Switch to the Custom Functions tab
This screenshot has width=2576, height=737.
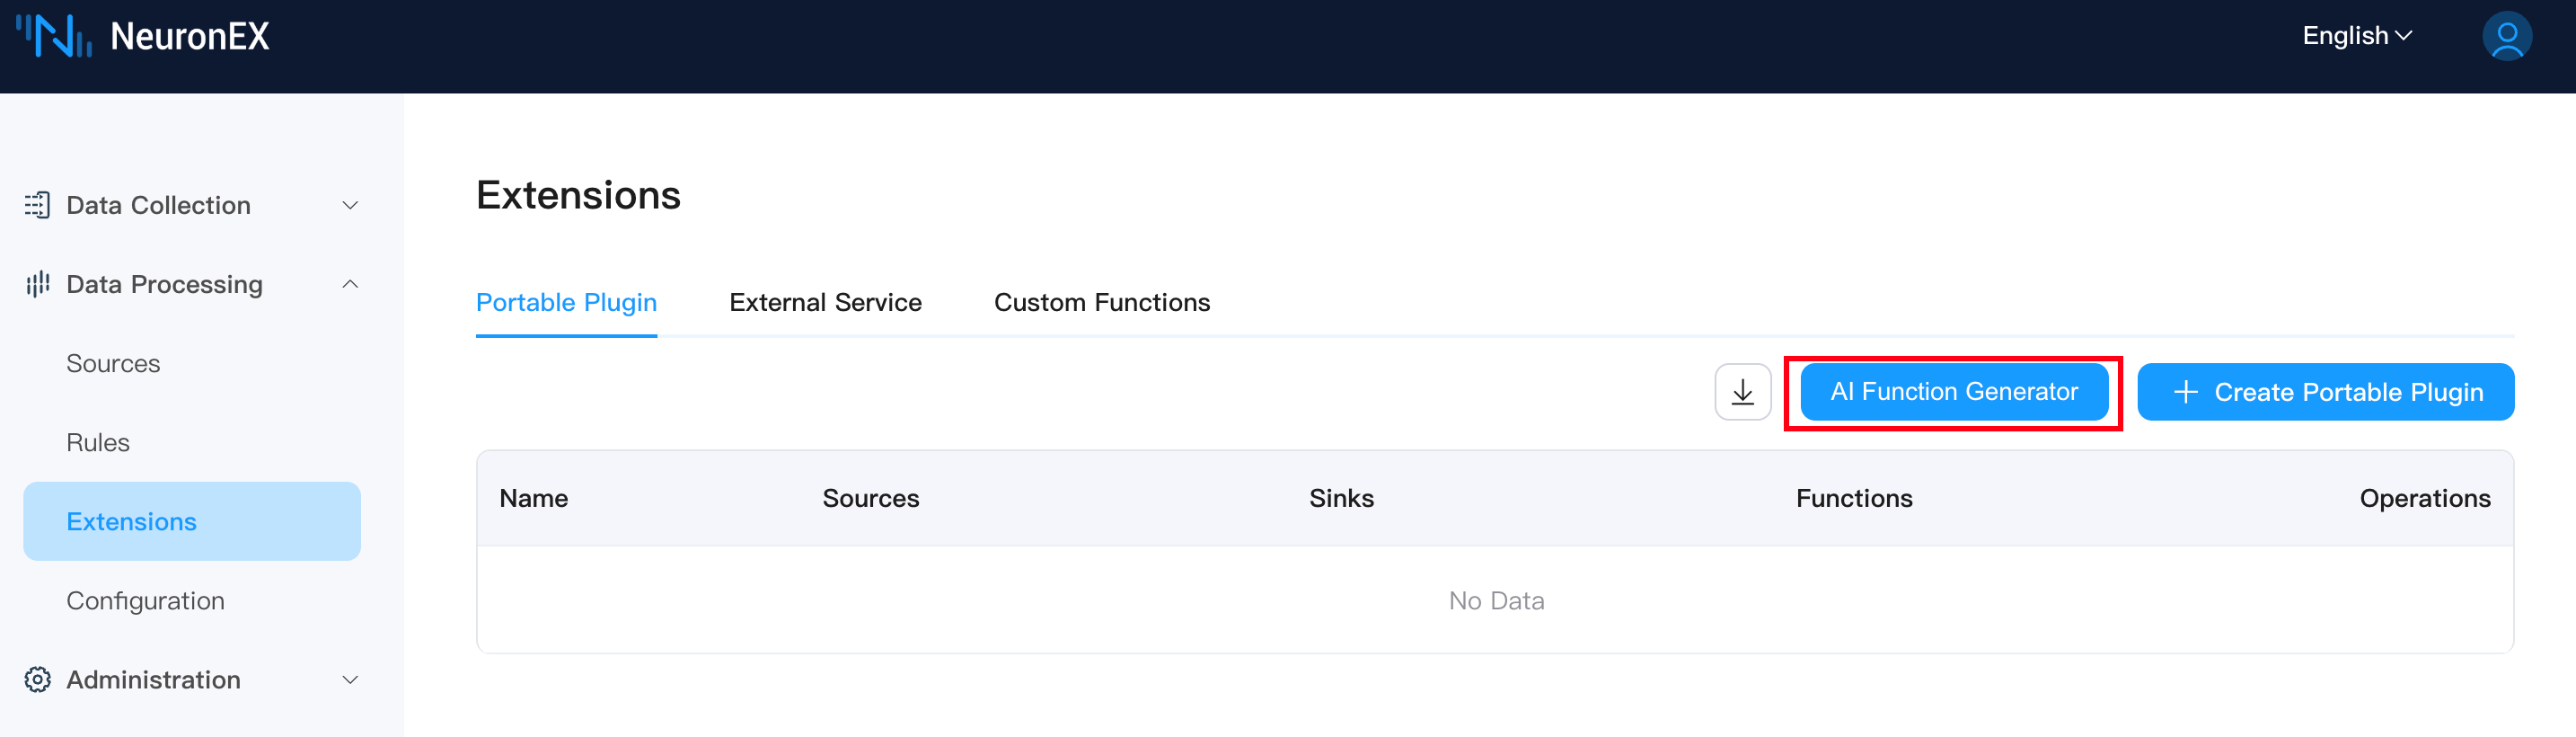(x=1101, y=302)
